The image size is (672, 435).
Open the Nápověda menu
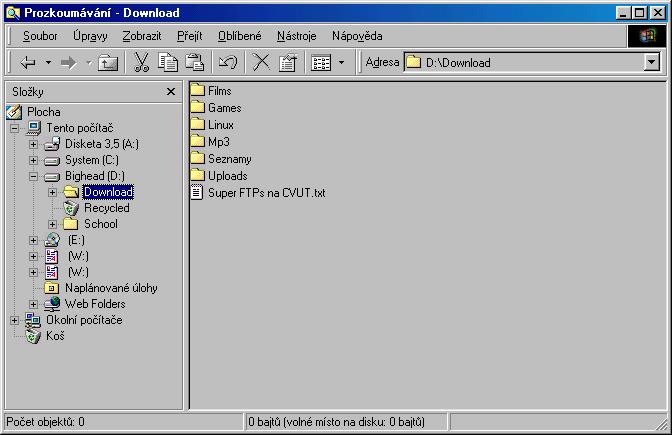(x=357, y=36)
